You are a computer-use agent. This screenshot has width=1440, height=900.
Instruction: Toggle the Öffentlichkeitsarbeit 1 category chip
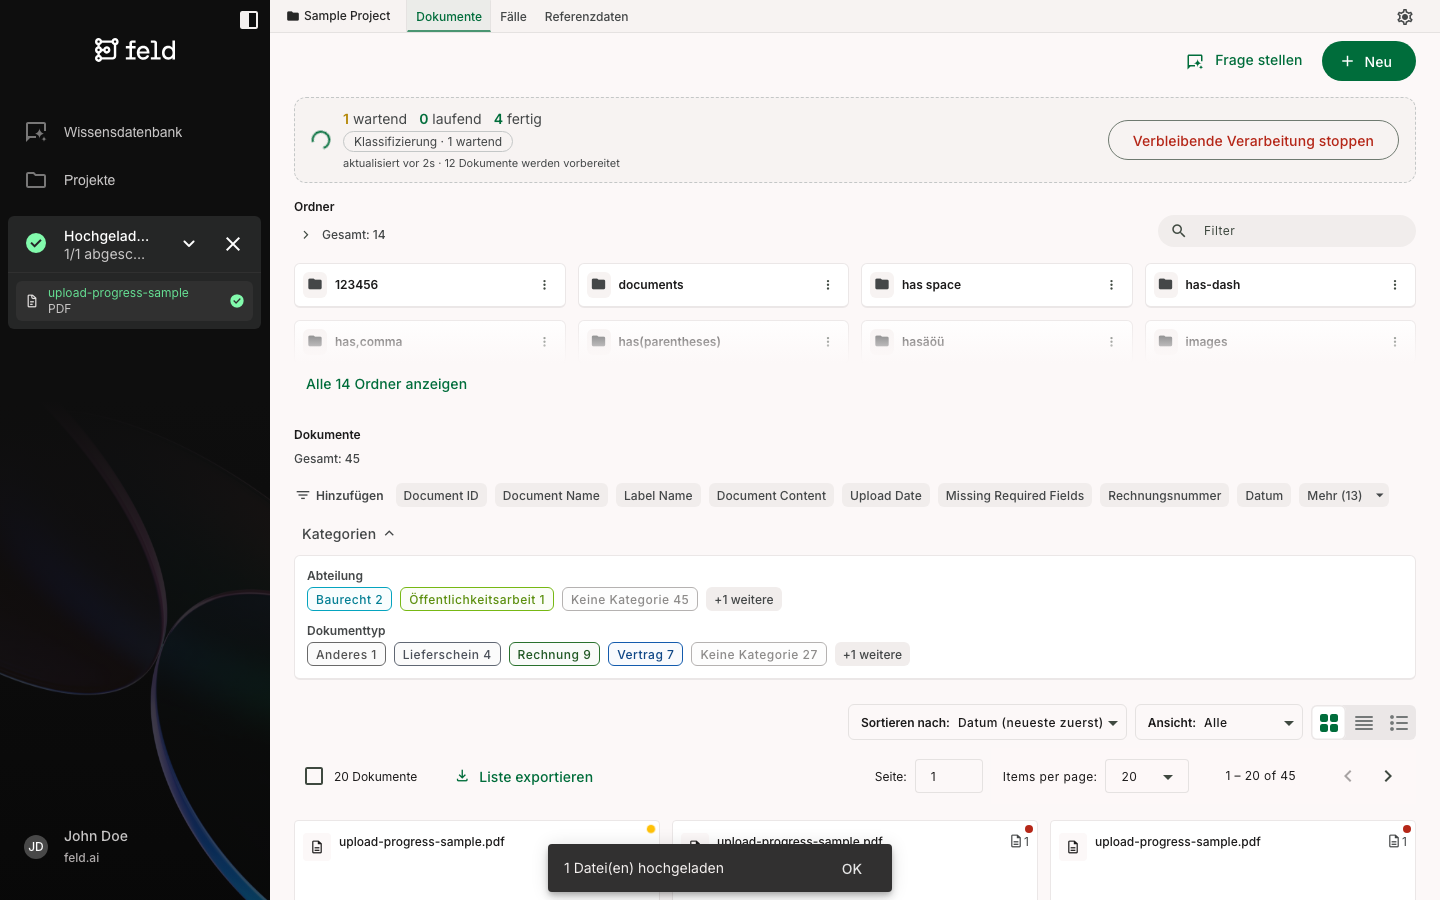(x=477, y=600)
